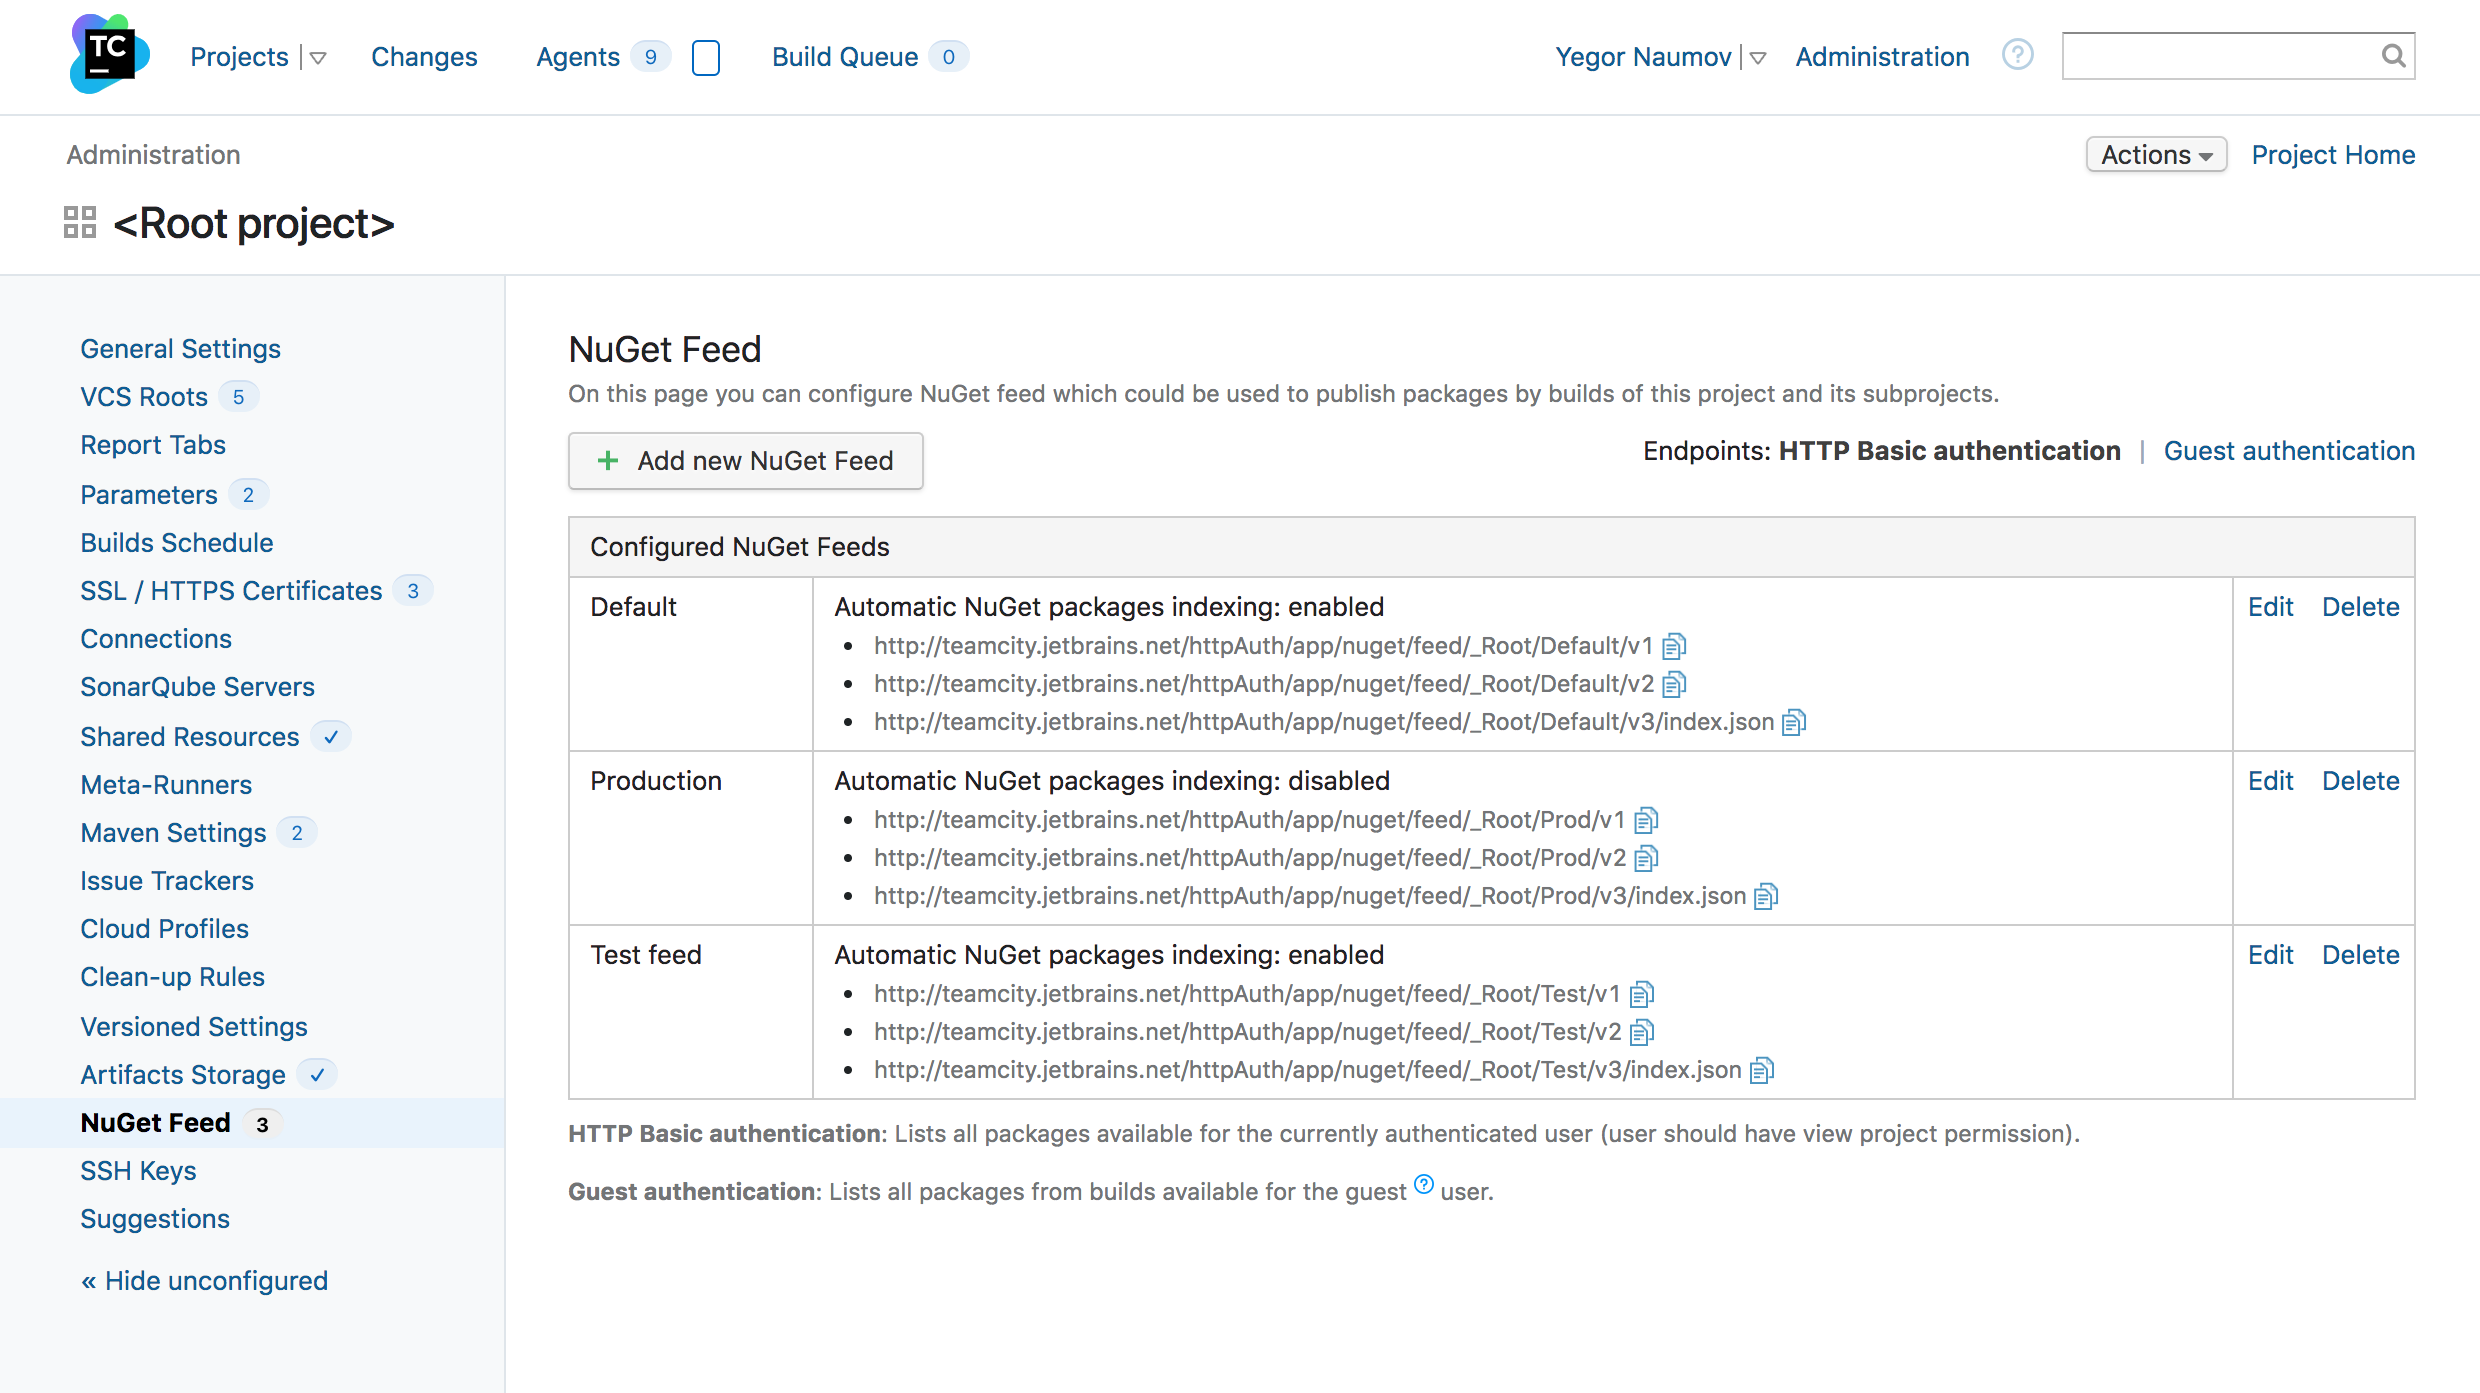Edit the Test feed
Image resolution: width=2480 pixels, height=1393 pixels.
tap(2270, 955)
